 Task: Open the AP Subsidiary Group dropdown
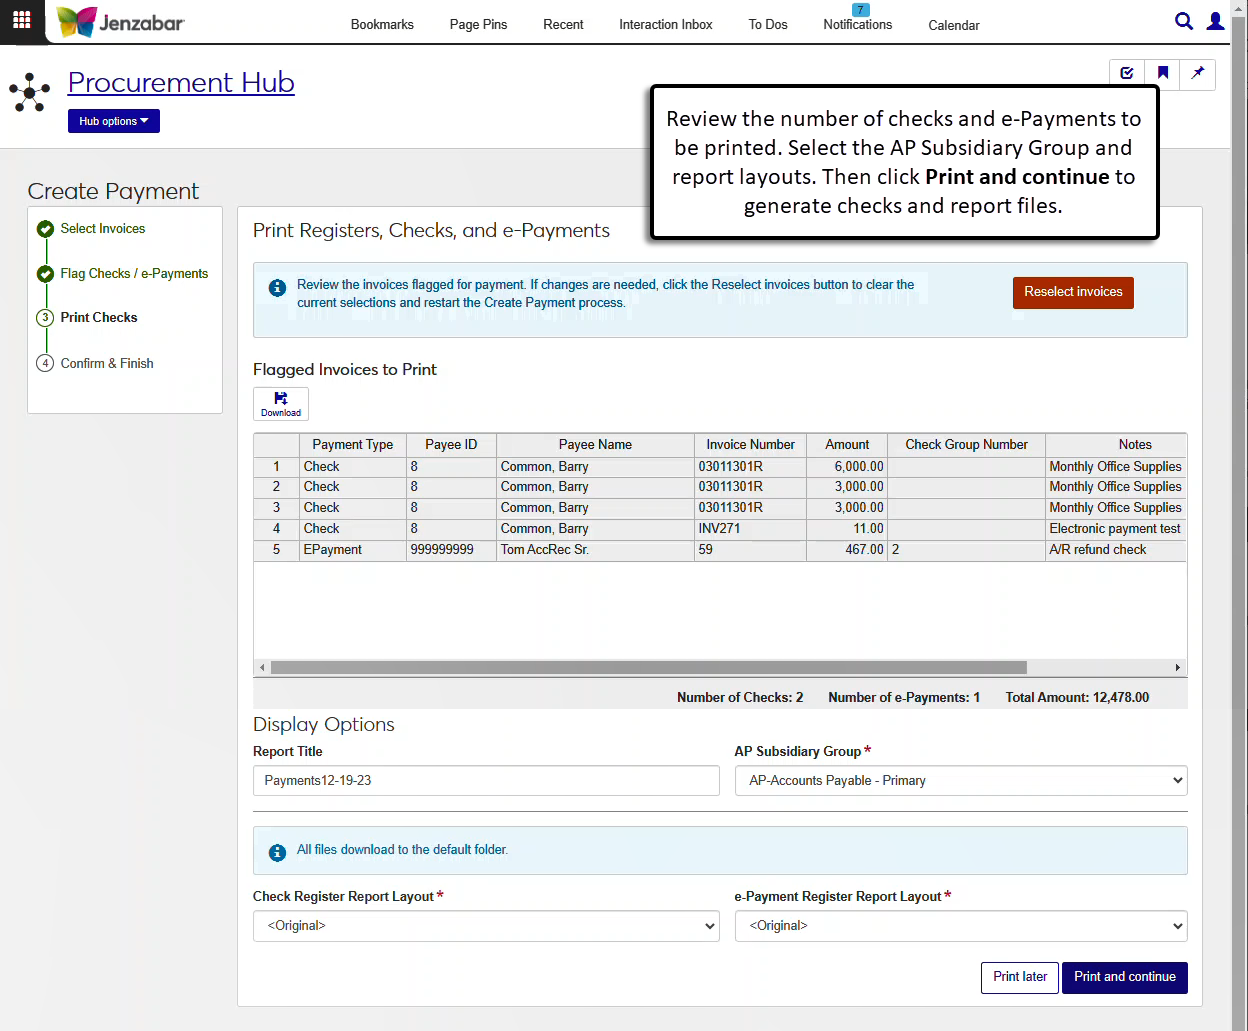click(x=960, y=781)
